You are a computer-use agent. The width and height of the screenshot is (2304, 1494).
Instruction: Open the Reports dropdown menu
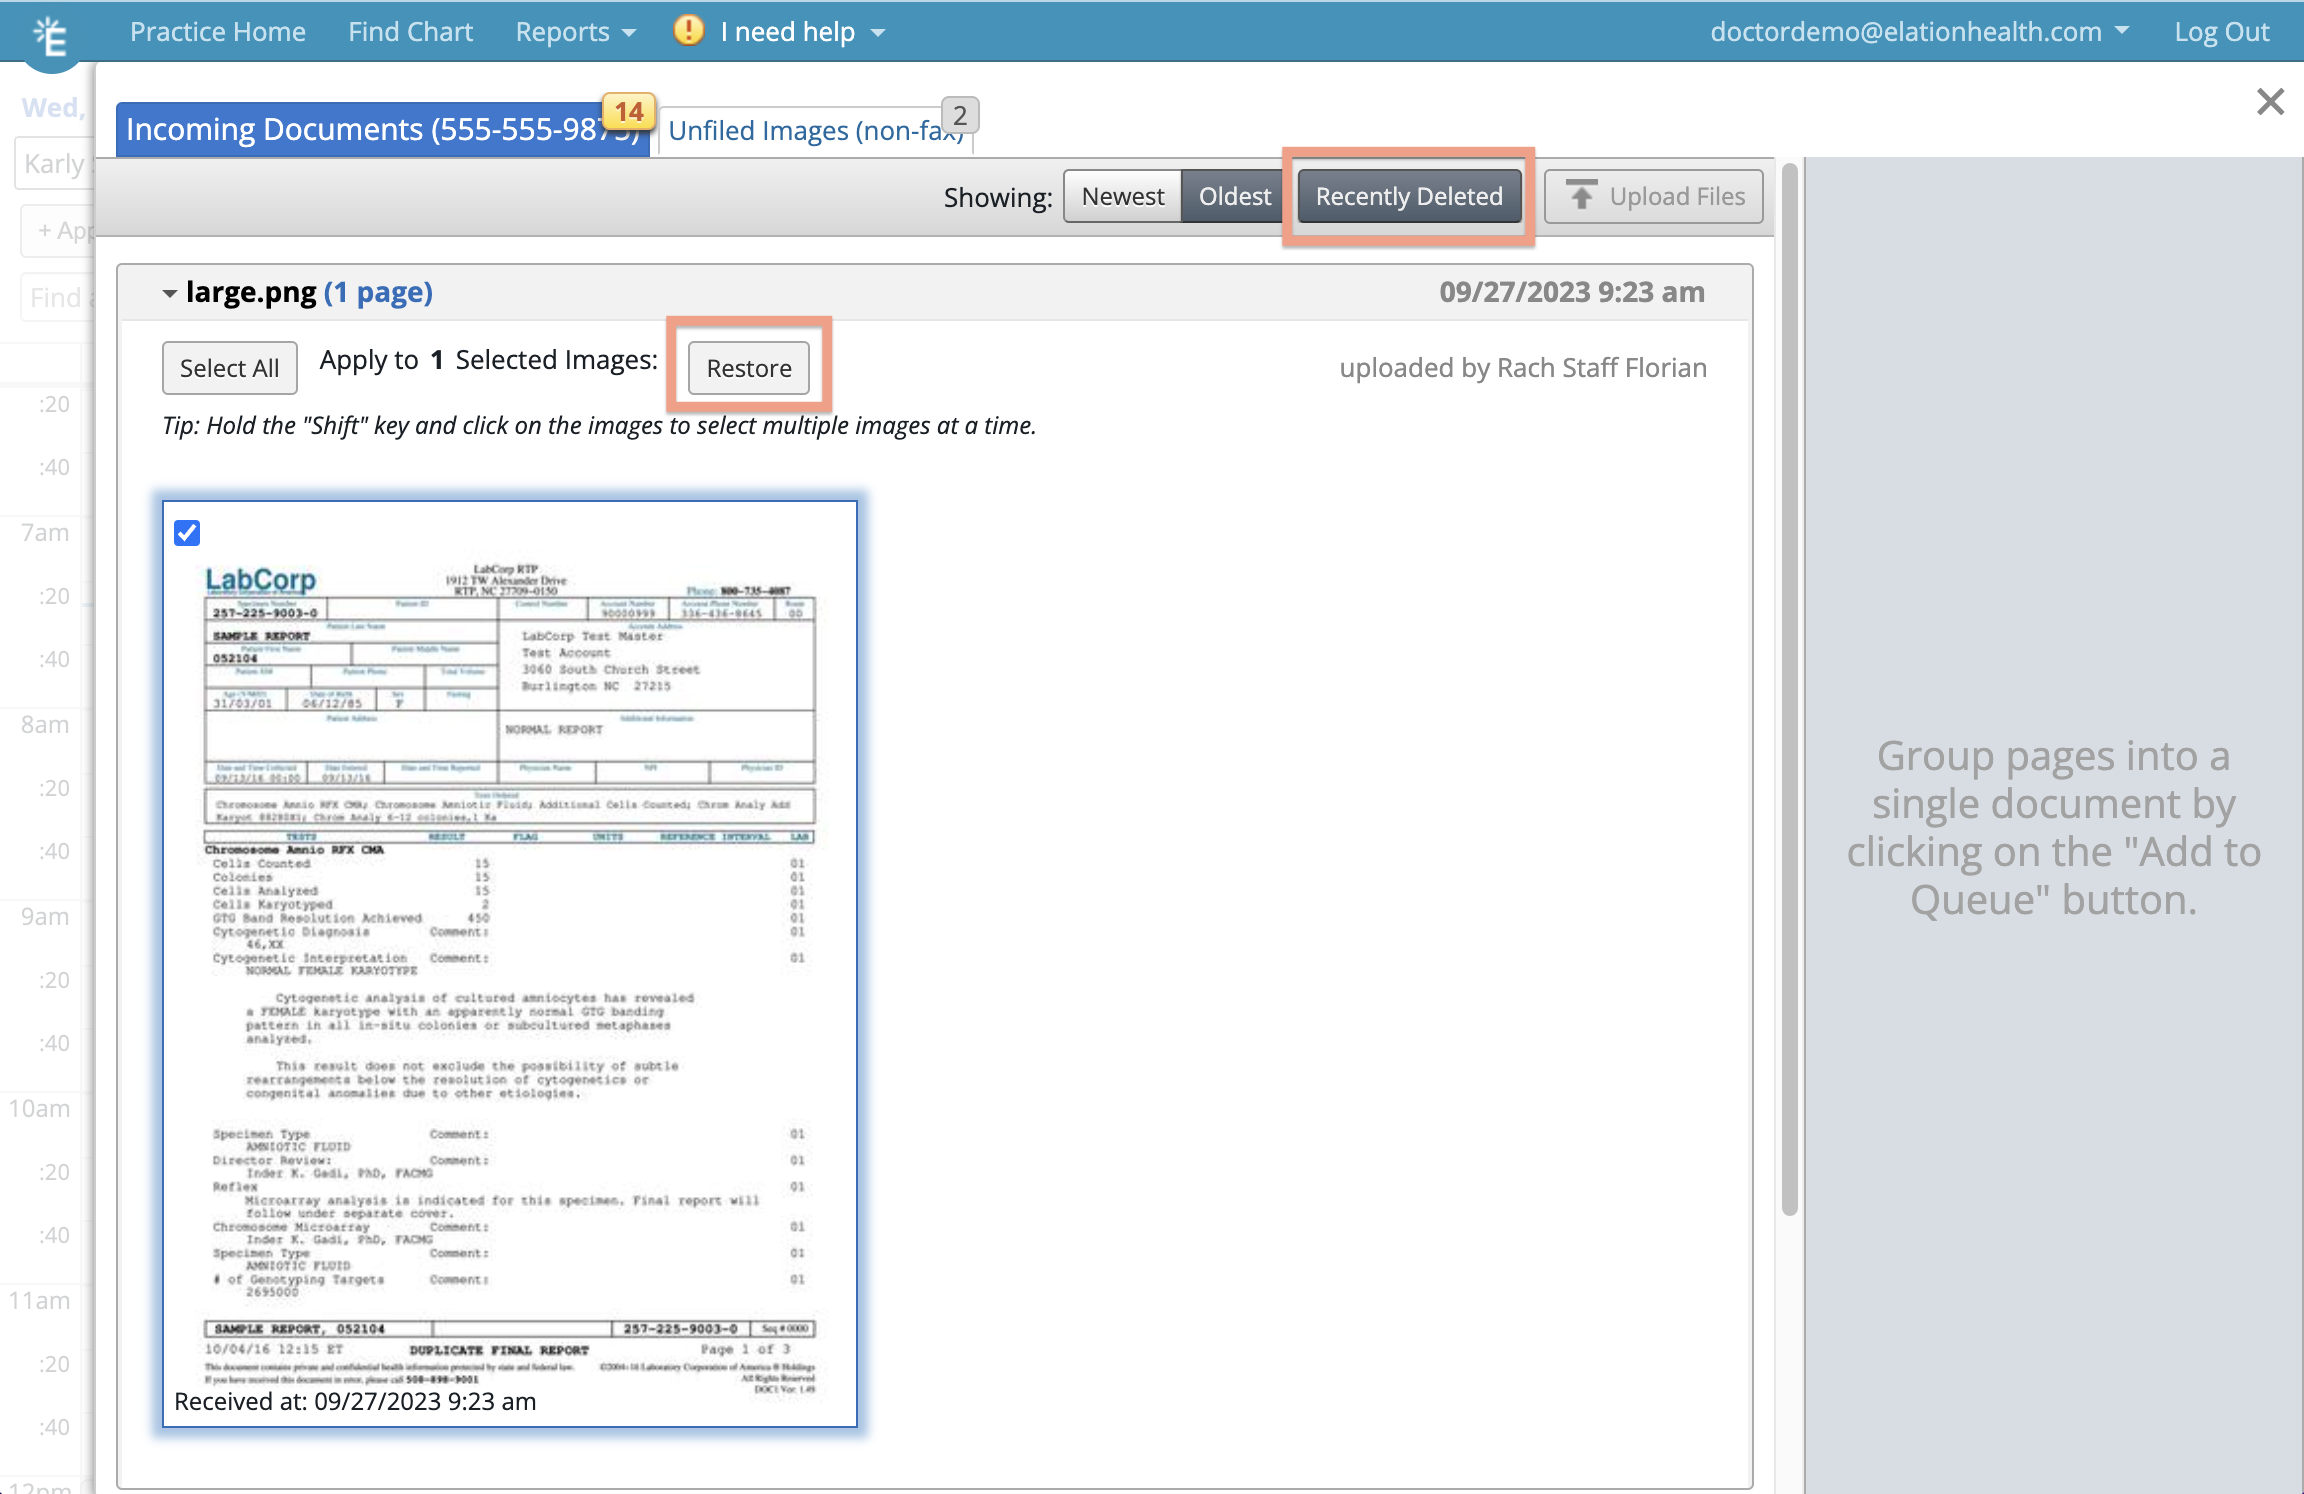click(x=575, y=32)
